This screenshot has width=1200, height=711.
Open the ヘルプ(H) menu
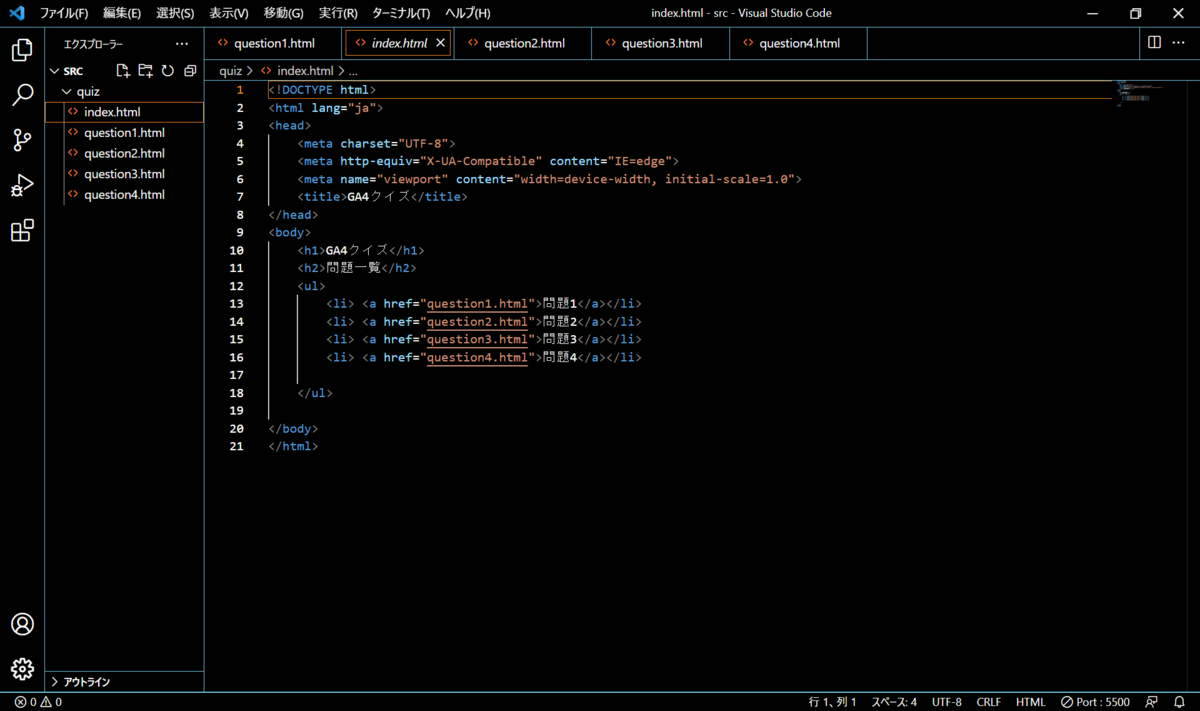(x=468, y=13)
